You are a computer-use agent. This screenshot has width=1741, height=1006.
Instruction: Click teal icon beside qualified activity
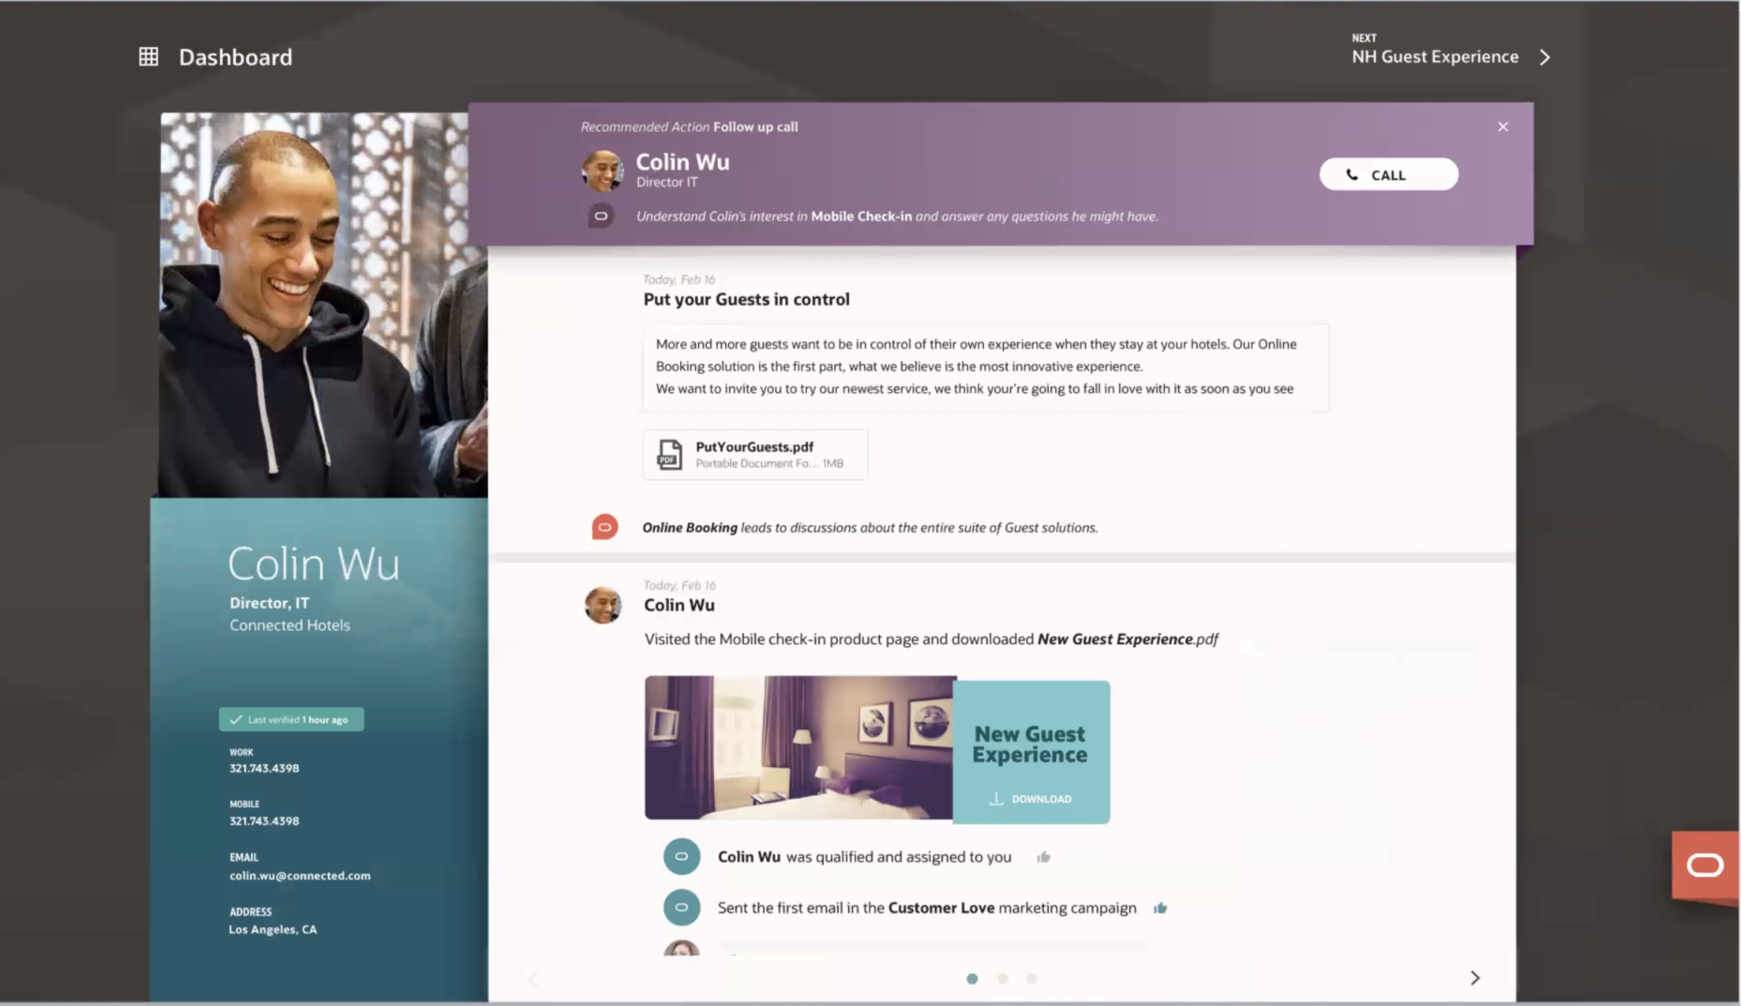pyautogui.click(x=681, y=857)
